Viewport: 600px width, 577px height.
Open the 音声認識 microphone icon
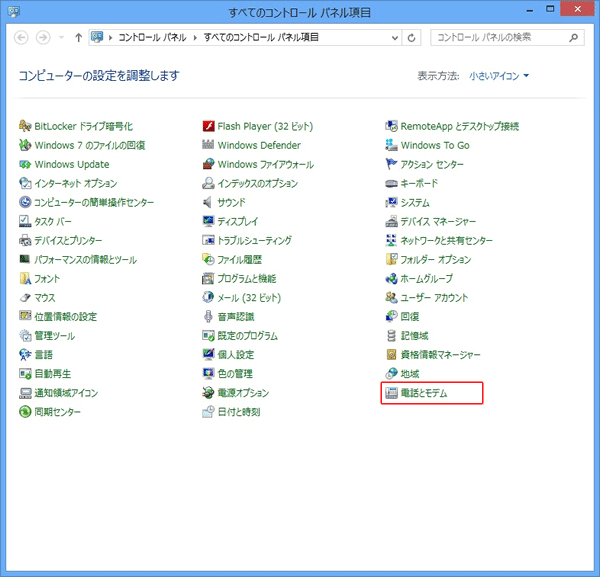point(208,316)
